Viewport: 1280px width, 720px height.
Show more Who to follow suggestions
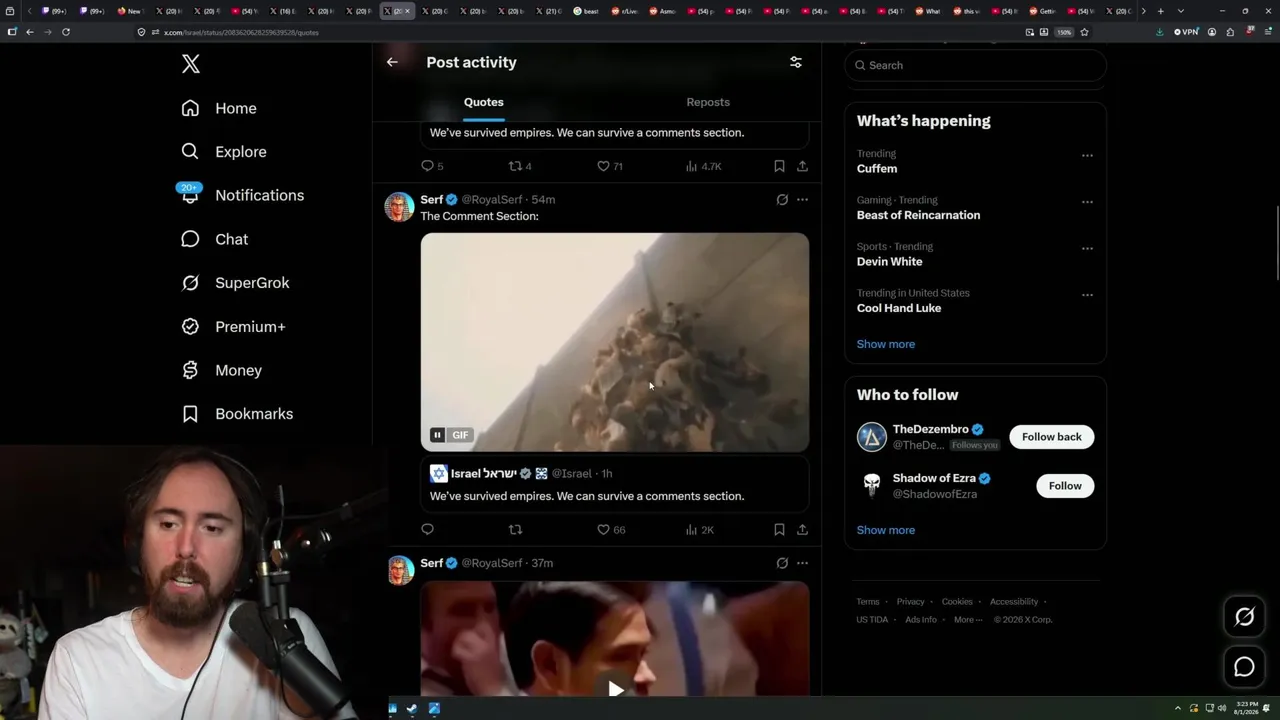pyautogui.click(x=886, y=530)
